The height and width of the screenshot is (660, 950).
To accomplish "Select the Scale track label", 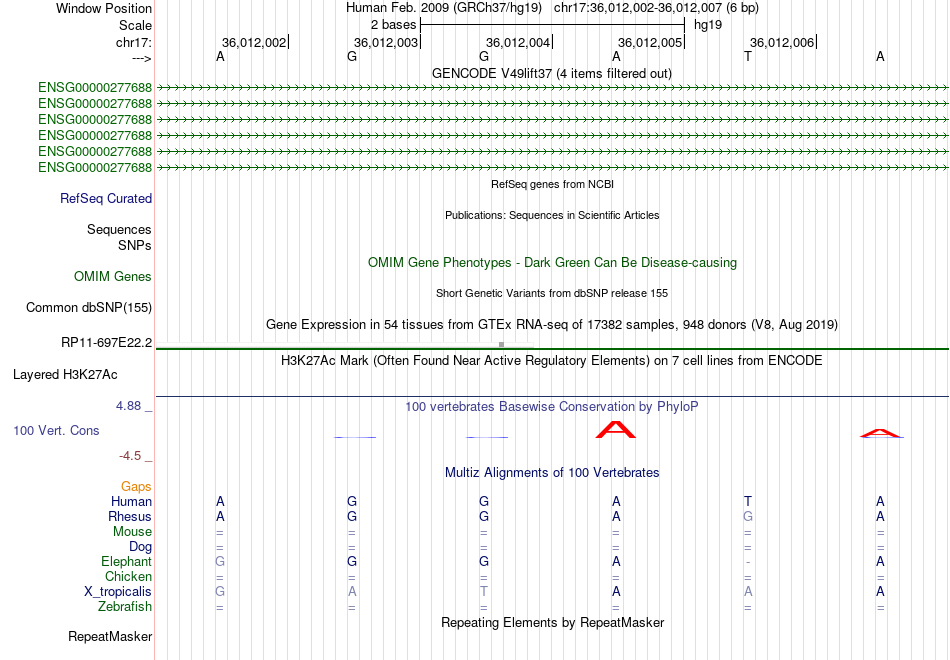I will click(135, 25).
